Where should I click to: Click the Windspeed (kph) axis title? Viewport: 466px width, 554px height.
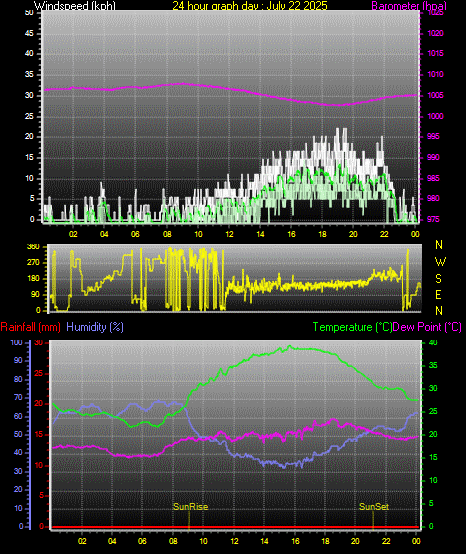[x=75, y=6]
